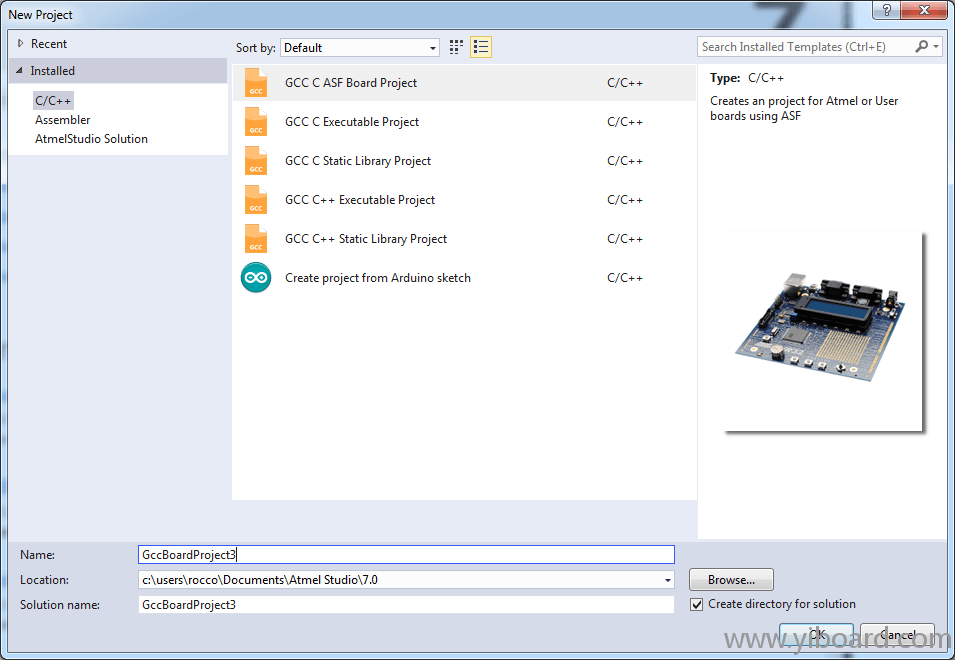Choose GCC C Static Library Project template
955x660 pixels.
coord(464,161)
